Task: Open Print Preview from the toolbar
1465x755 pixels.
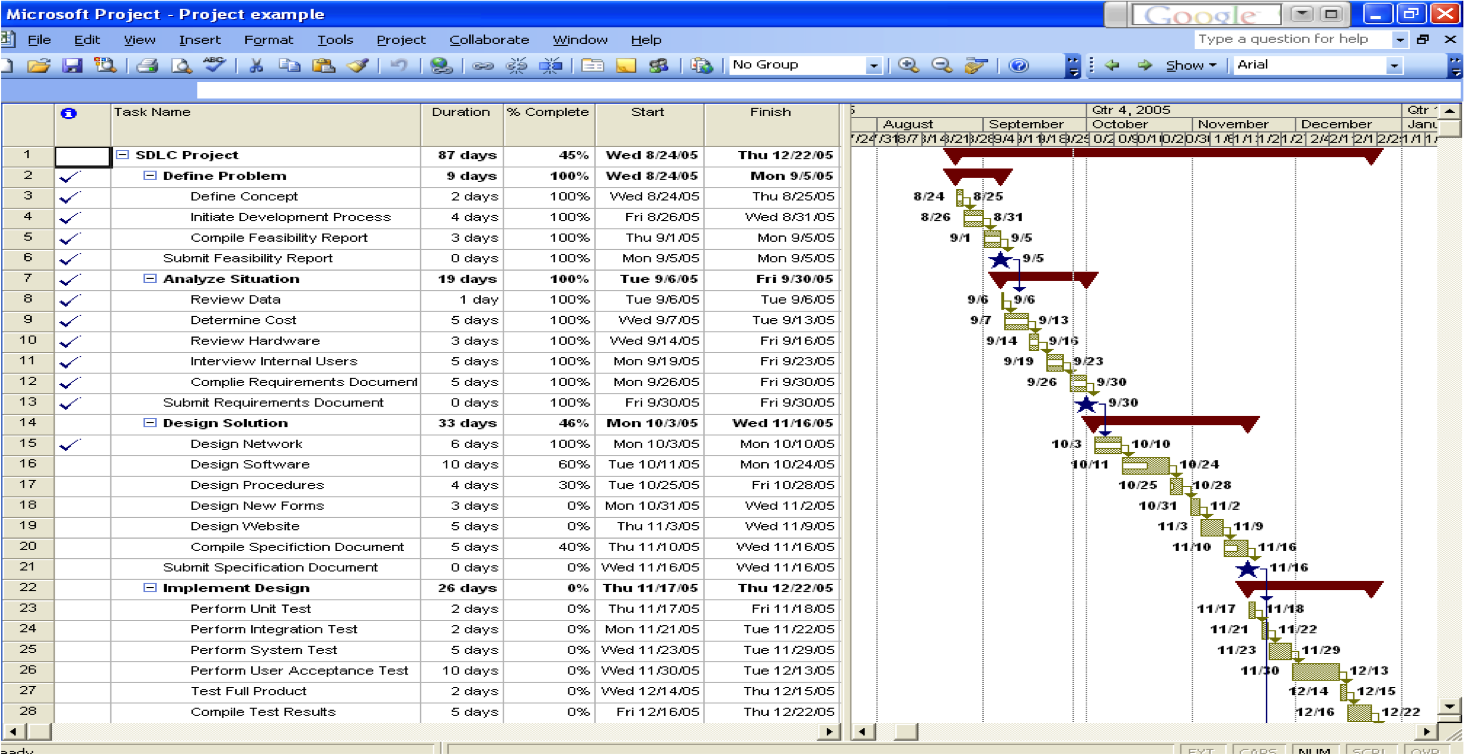Action: pyautogui.click(x=180, y=65)
